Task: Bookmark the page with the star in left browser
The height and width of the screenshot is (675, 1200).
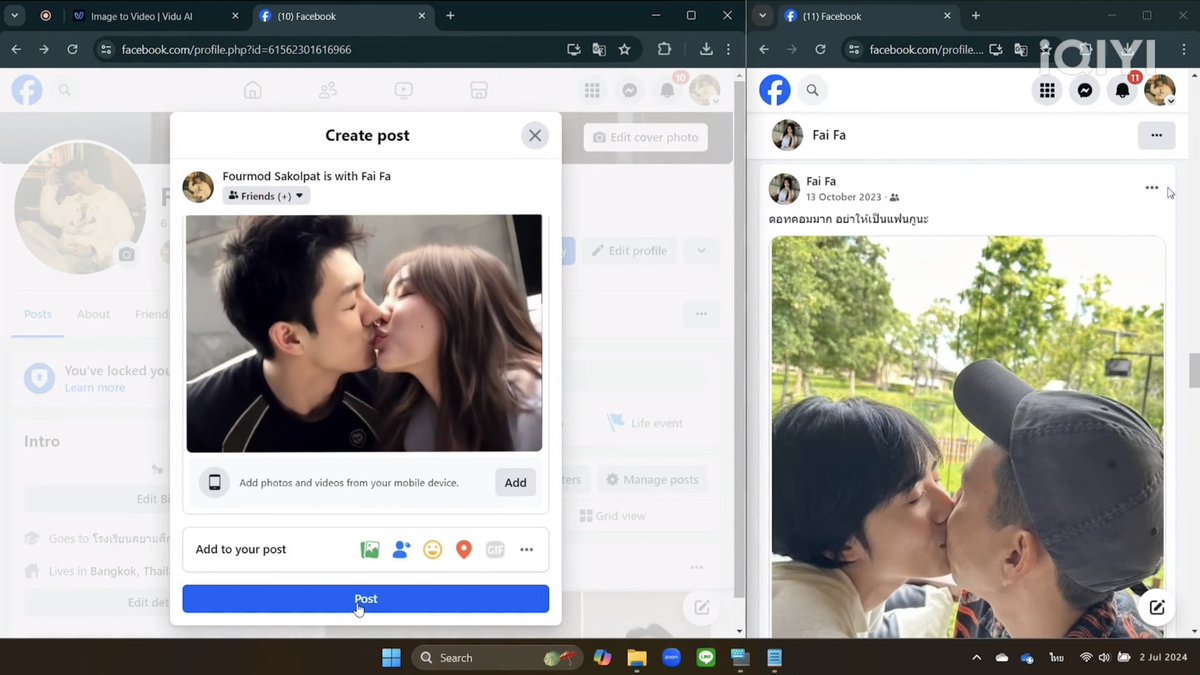Action: coord(624,49)
